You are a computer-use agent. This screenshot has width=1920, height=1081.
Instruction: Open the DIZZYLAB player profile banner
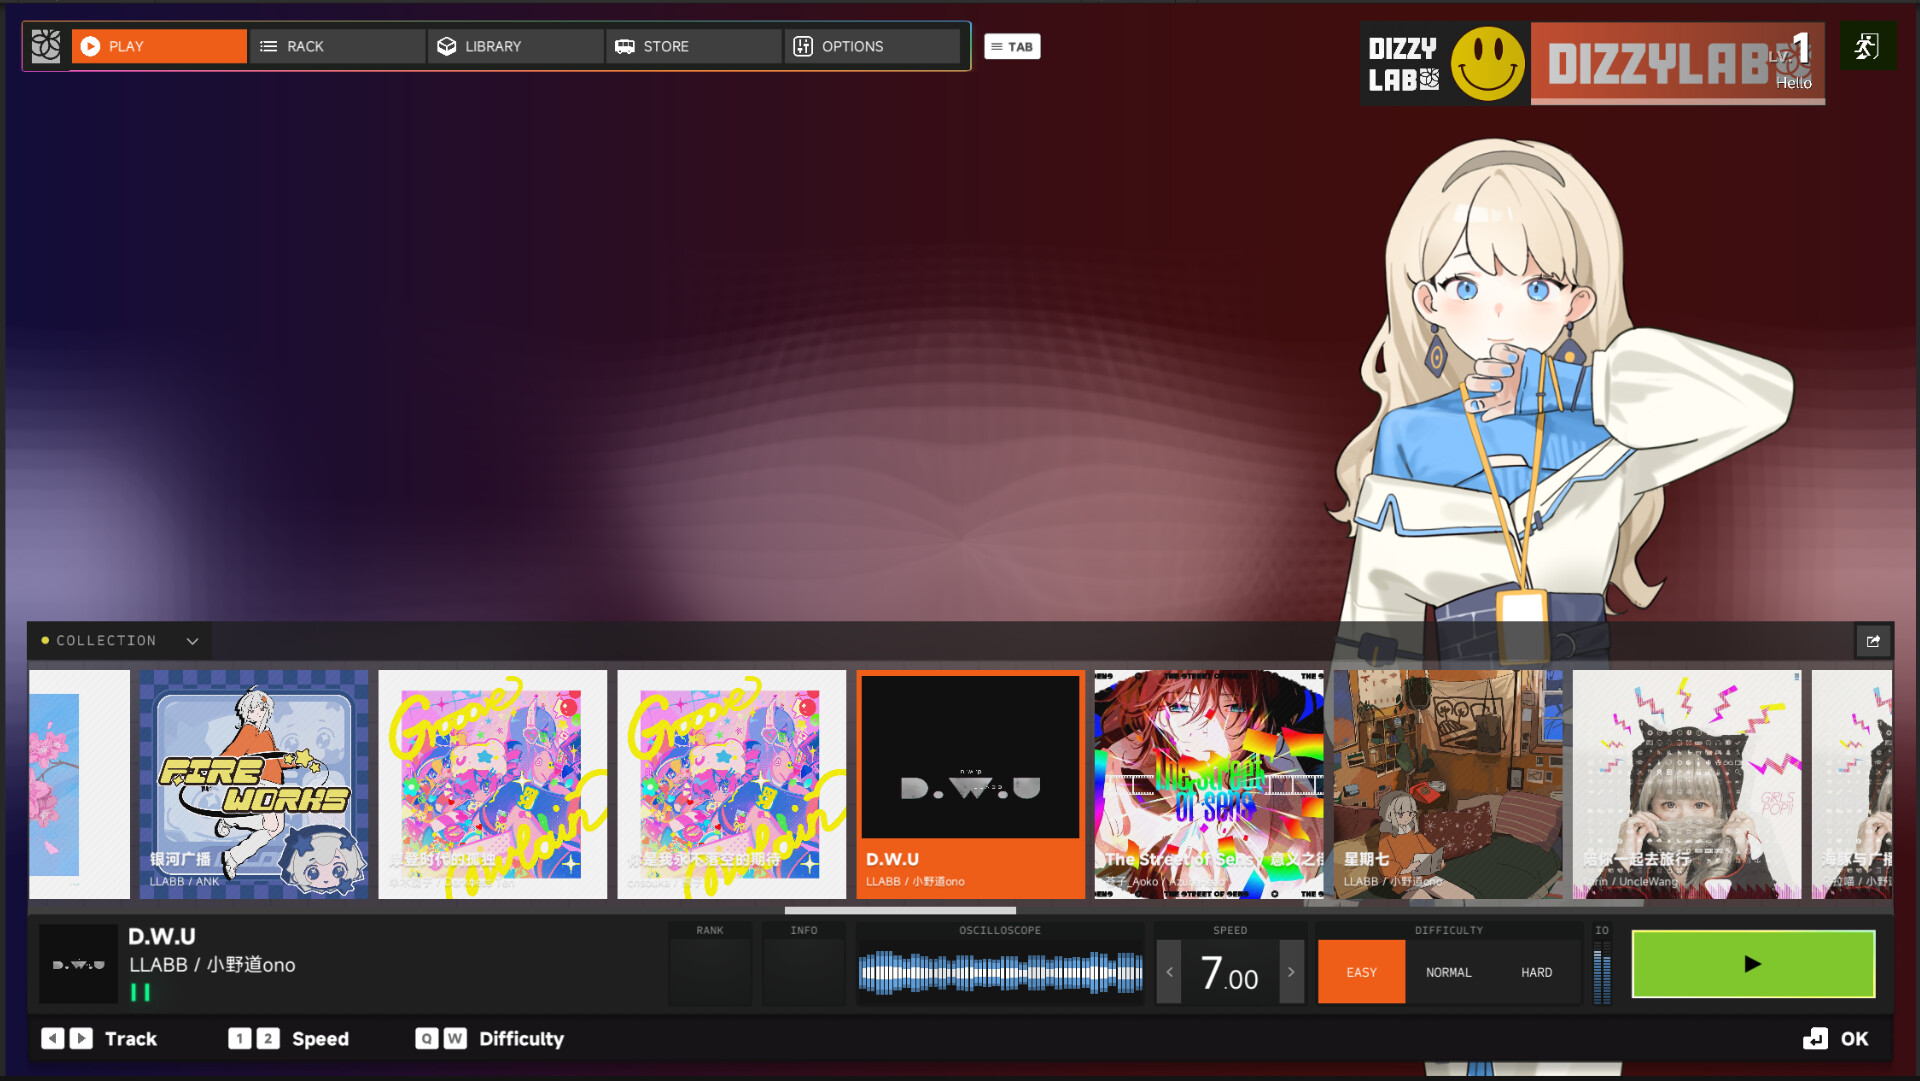(1677, 64)
